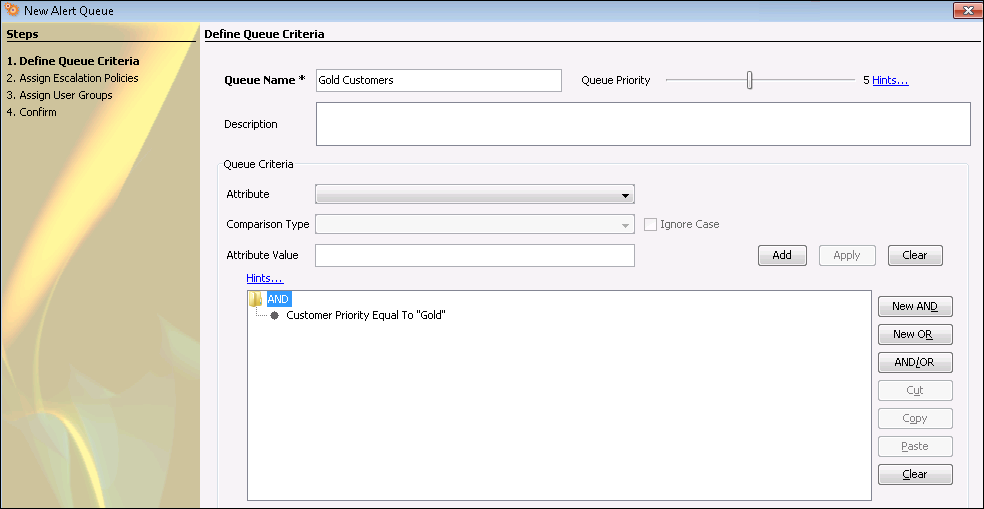Select Customer Priority Equal To "Gold" condition
984x509 pixels.
(366, 315)
